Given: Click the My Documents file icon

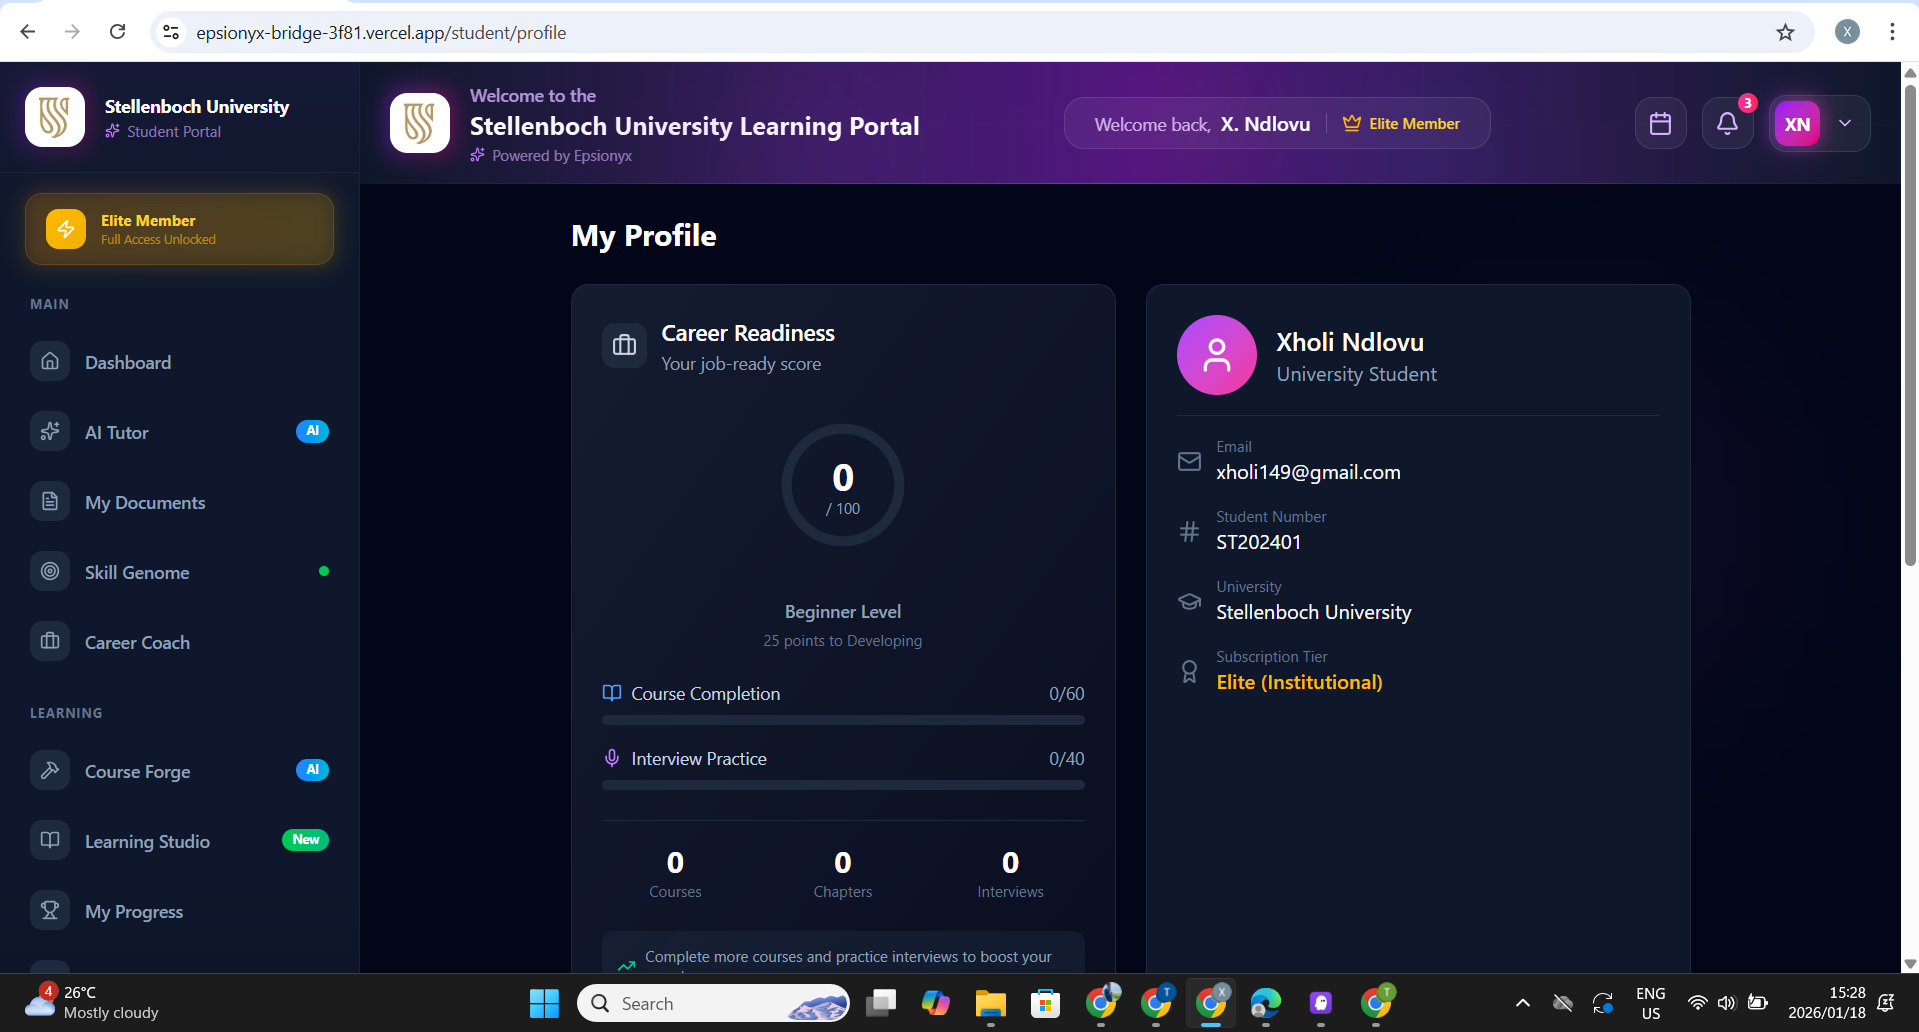Looking at the screenshot, I should [50, 501].
